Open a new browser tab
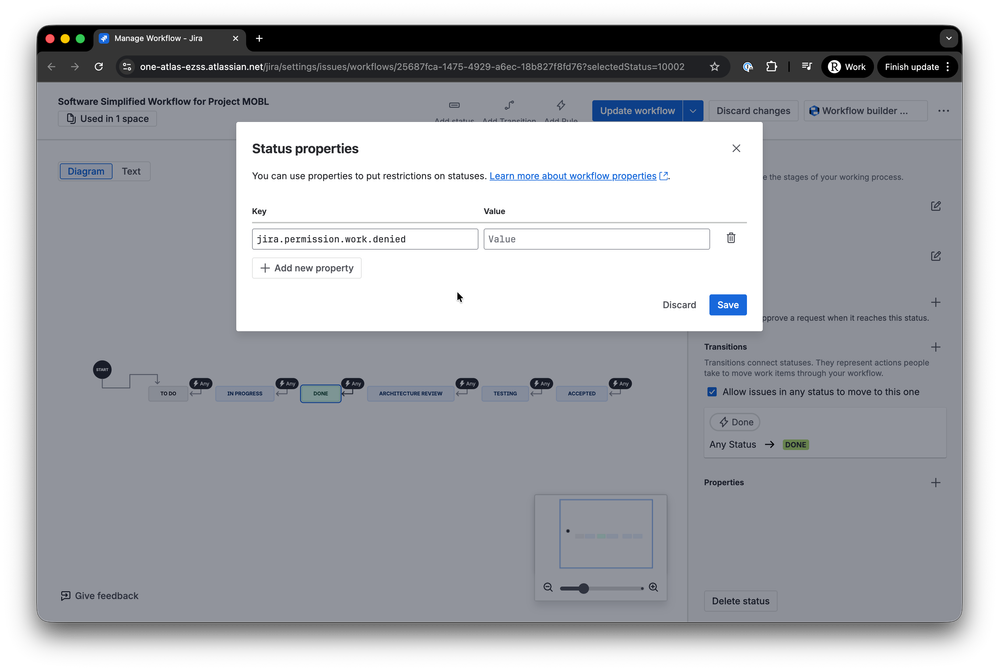 click(259, 38)
